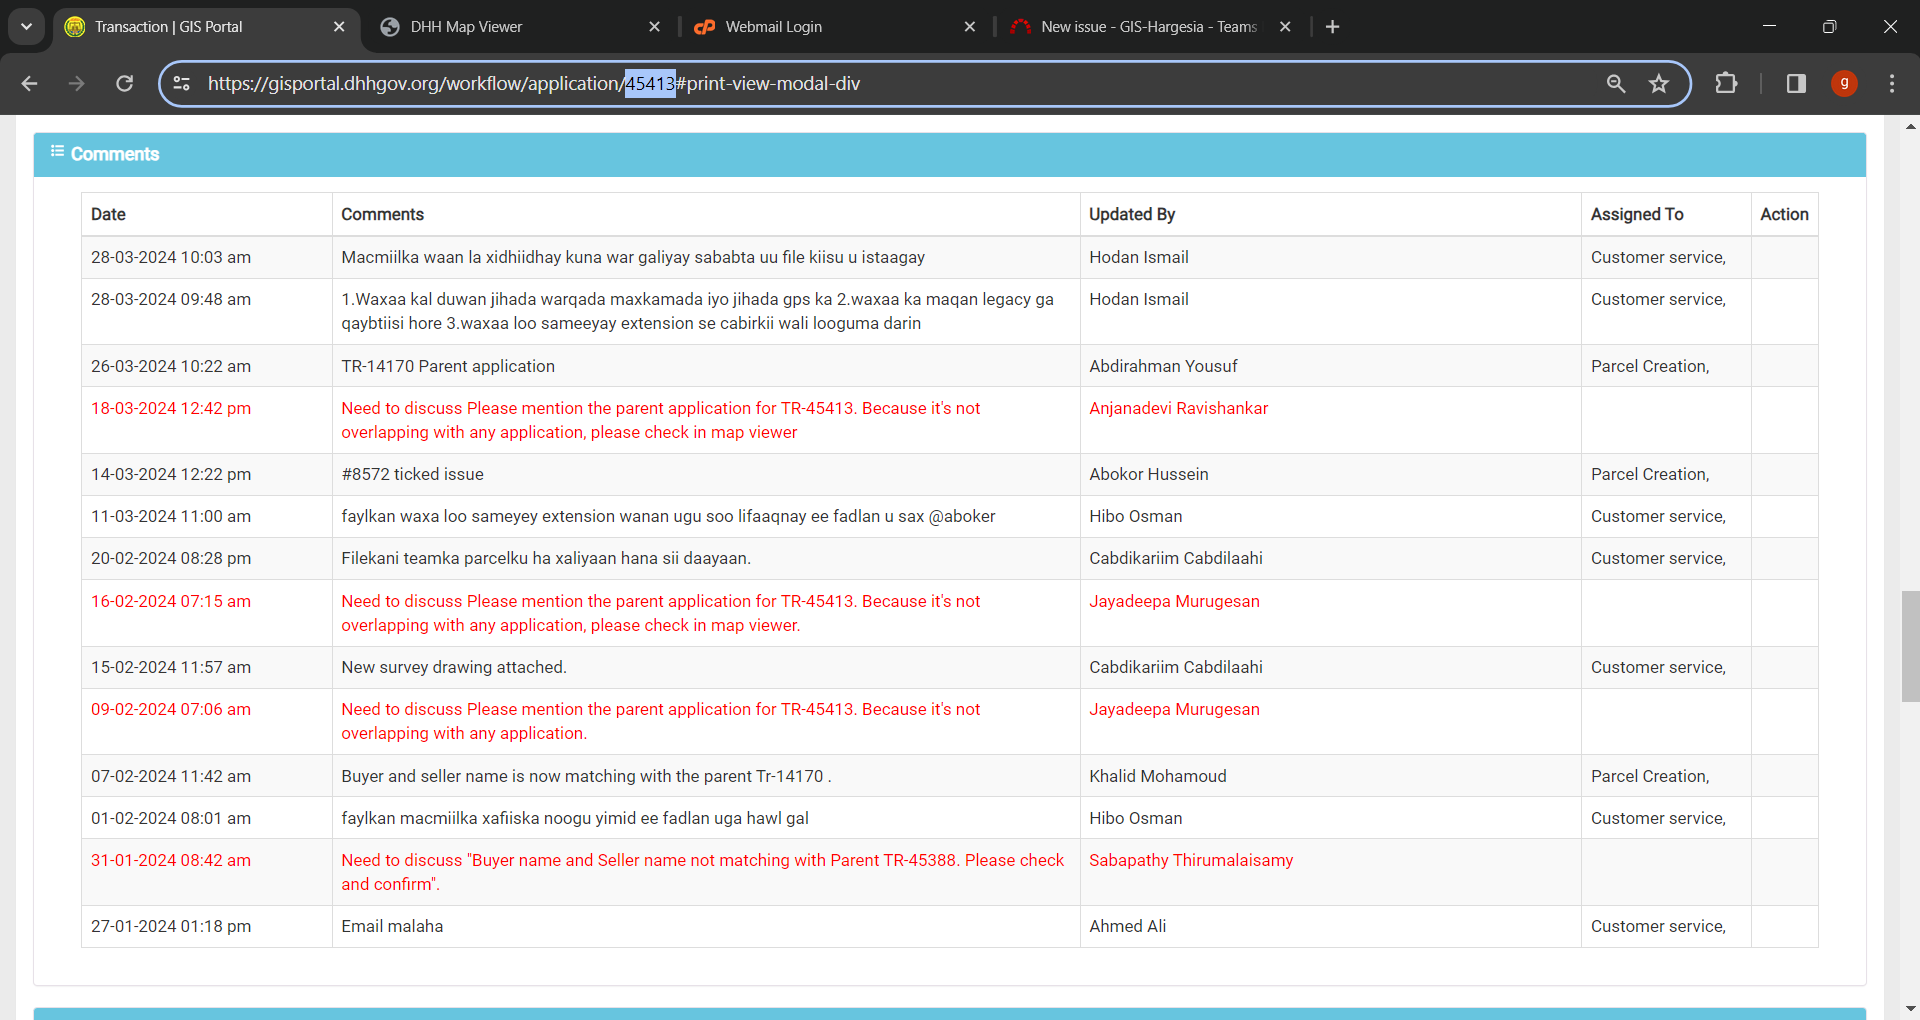Screen dimensions: 1920x1020
Task: Select the #8572 ticked issue comment
Action: click(412, 474)
